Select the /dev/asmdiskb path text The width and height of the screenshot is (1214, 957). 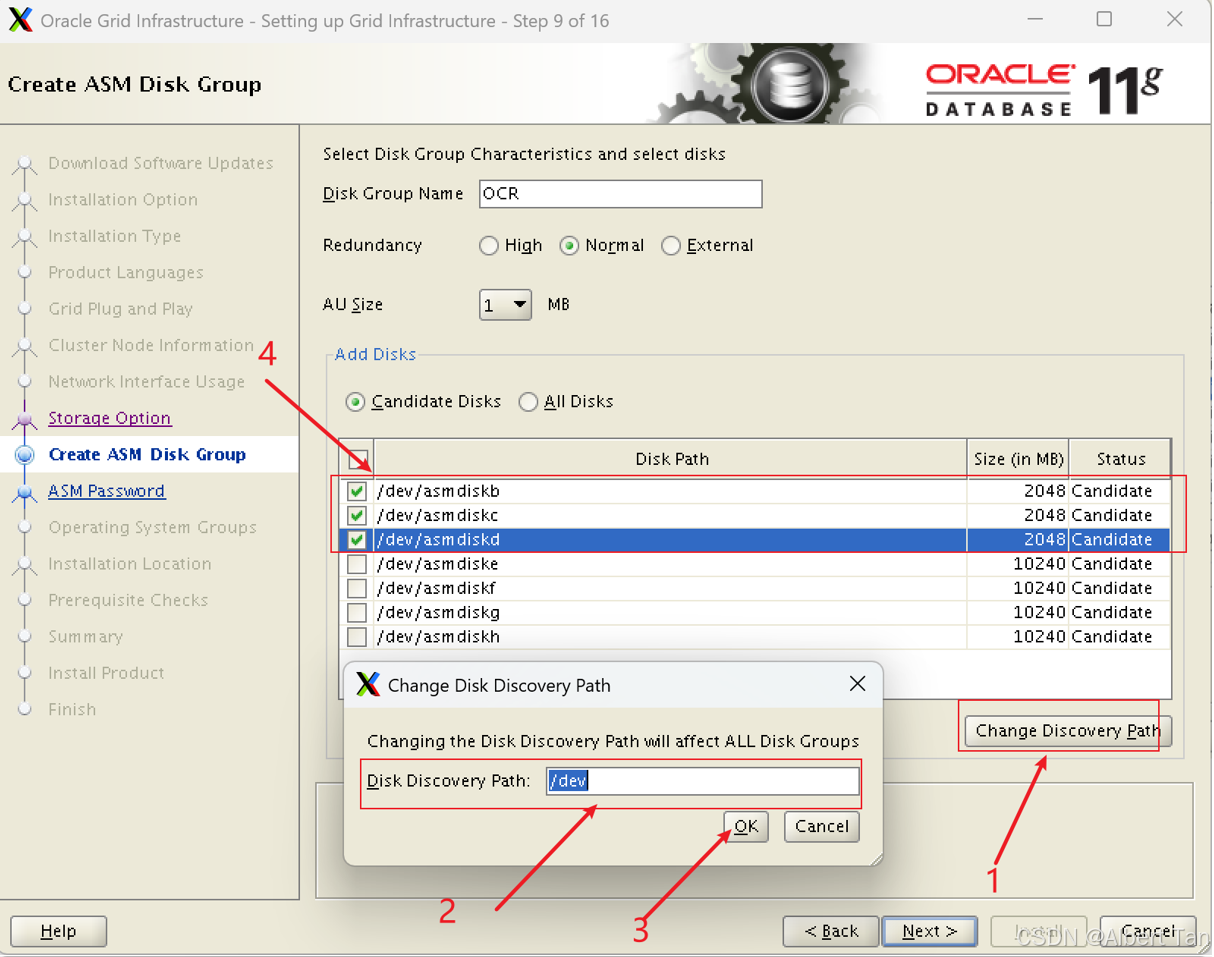[438, 491]
